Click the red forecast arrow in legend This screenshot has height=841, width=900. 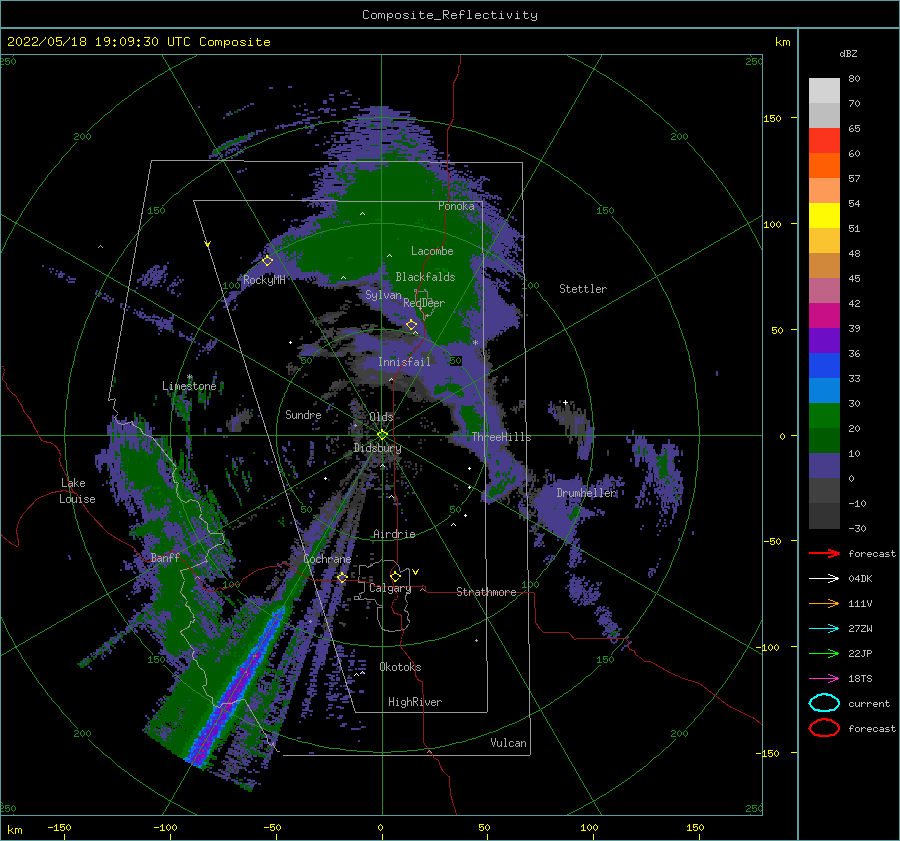click(x=824, y=553)
